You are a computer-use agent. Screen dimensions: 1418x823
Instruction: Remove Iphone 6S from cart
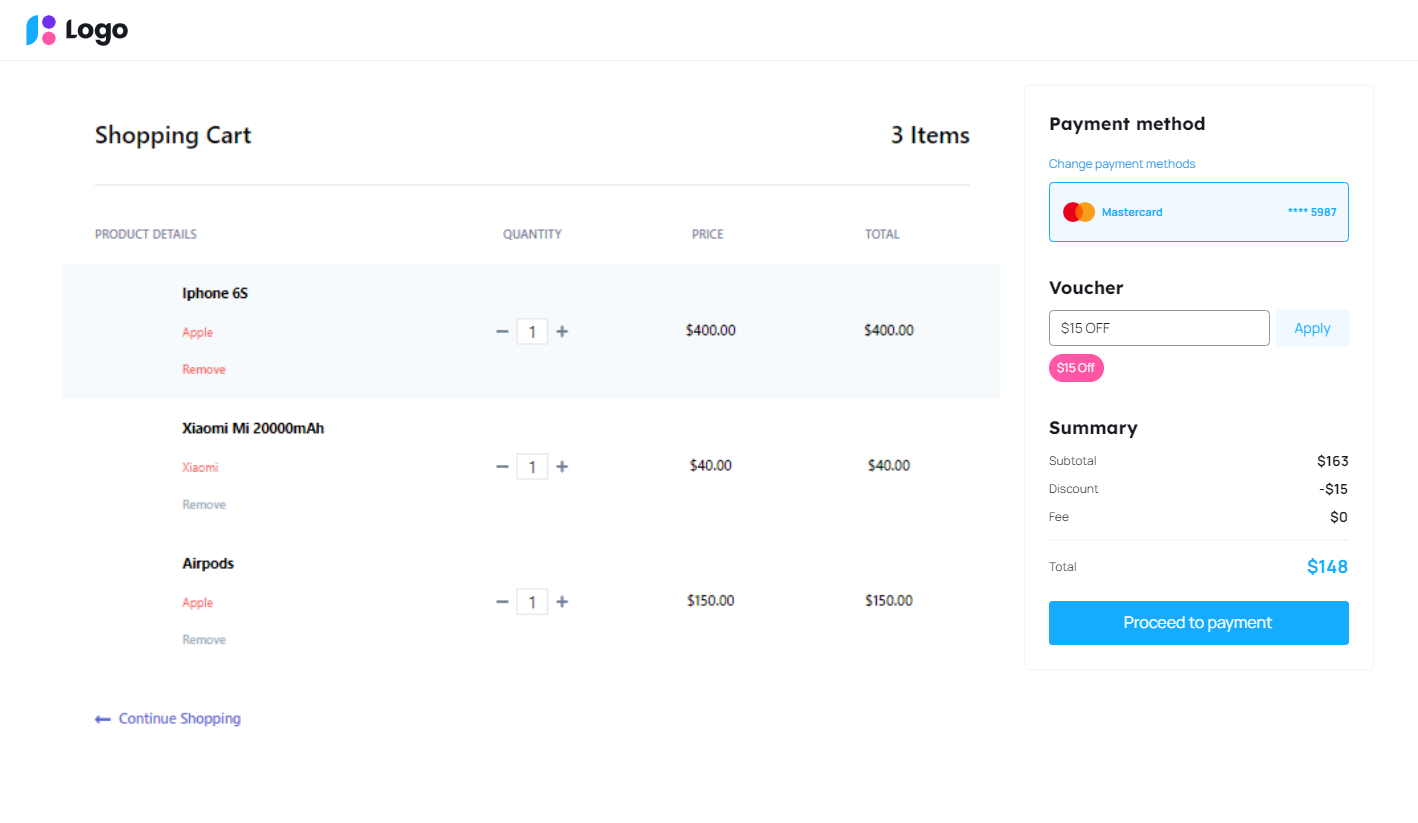click(204, 369)
